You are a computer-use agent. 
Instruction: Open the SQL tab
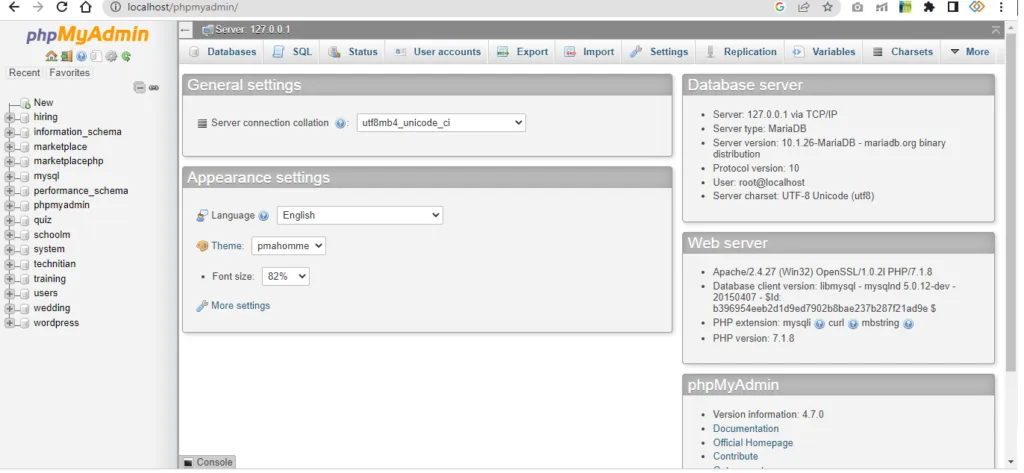click(x=293, y=52)
